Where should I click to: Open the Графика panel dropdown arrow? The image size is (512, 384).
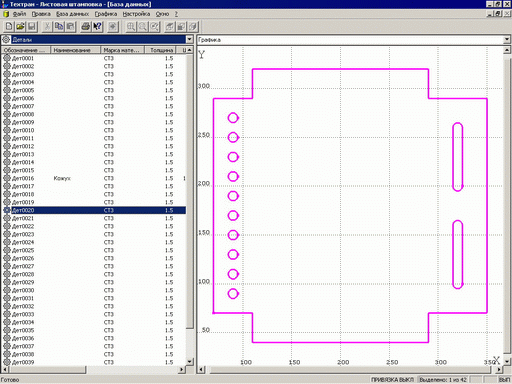(x=507, y=40)
